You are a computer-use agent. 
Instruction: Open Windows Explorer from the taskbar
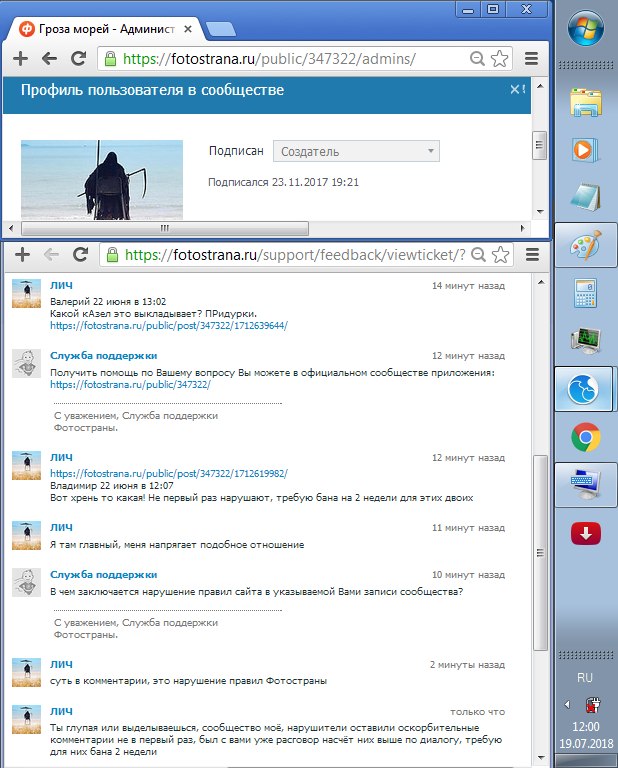[585, 104]
